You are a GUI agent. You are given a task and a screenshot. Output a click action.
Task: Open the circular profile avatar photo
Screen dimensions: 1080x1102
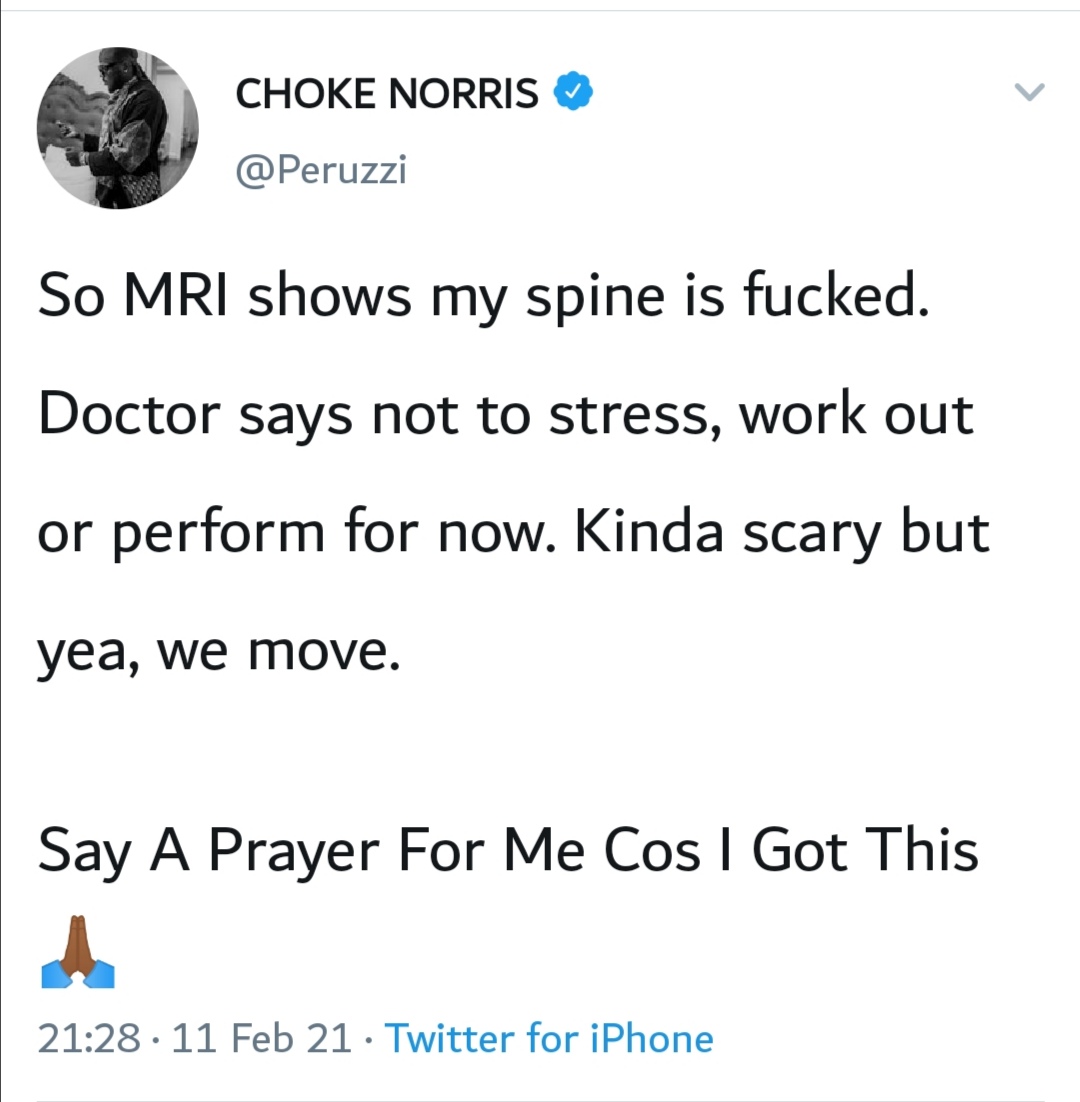pos(118,128)
